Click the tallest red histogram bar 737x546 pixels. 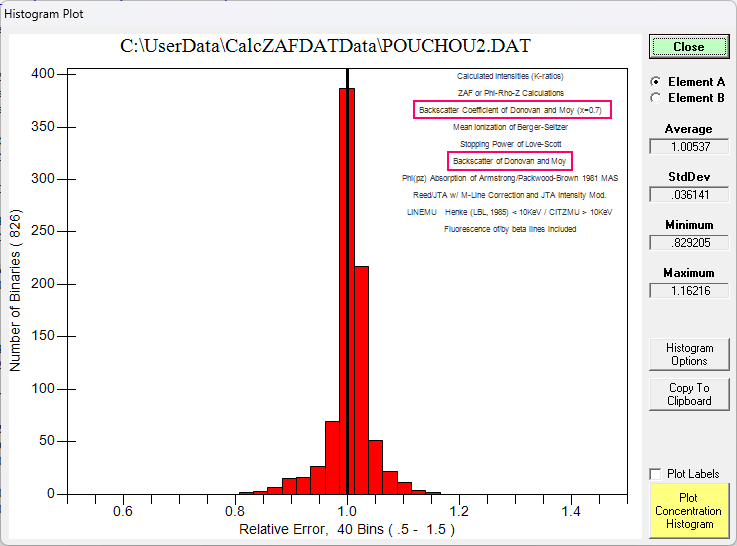coord(347,300)
